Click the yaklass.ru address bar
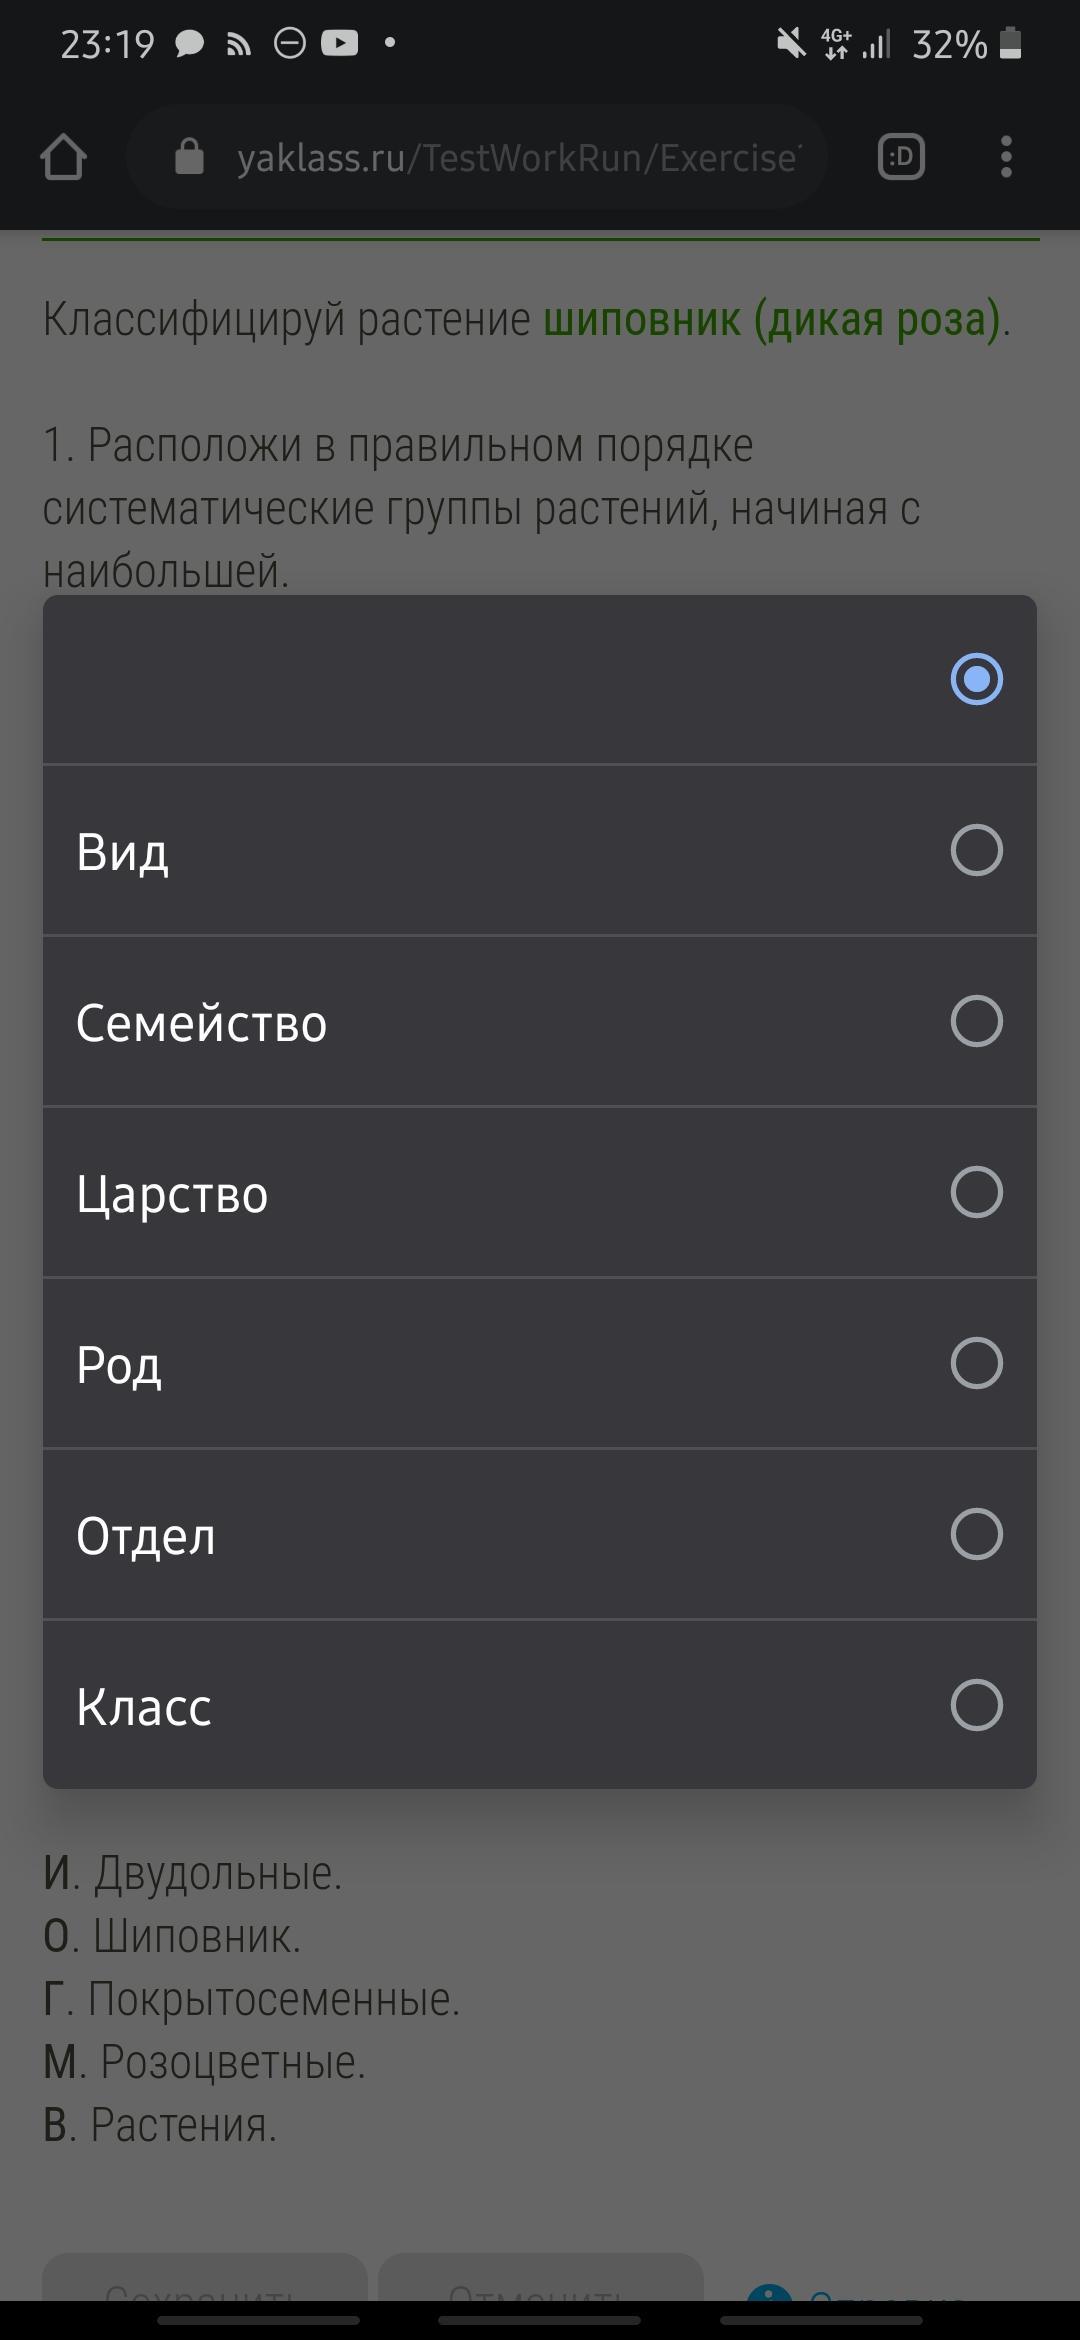This screenshot has height=2340, width=1080. coord(477,157)
